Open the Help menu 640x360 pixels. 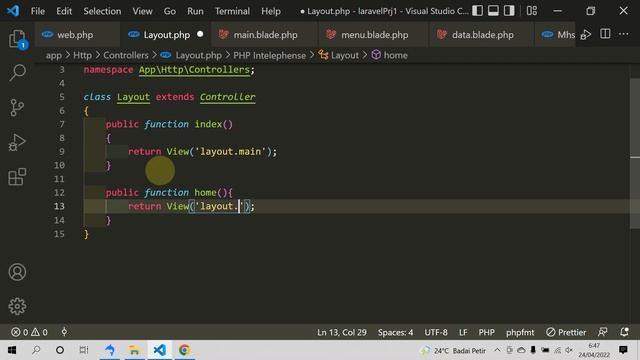coord(271,11)
